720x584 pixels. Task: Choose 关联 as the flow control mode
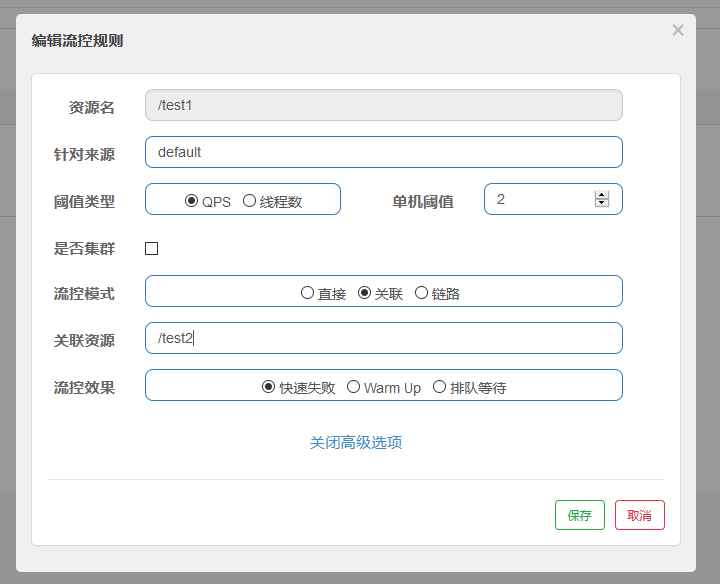point(365,293)
